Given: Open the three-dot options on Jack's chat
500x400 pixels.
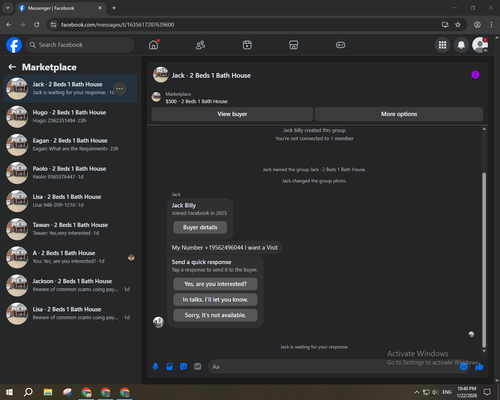Looking at the screenshot, I should [119, 89].
